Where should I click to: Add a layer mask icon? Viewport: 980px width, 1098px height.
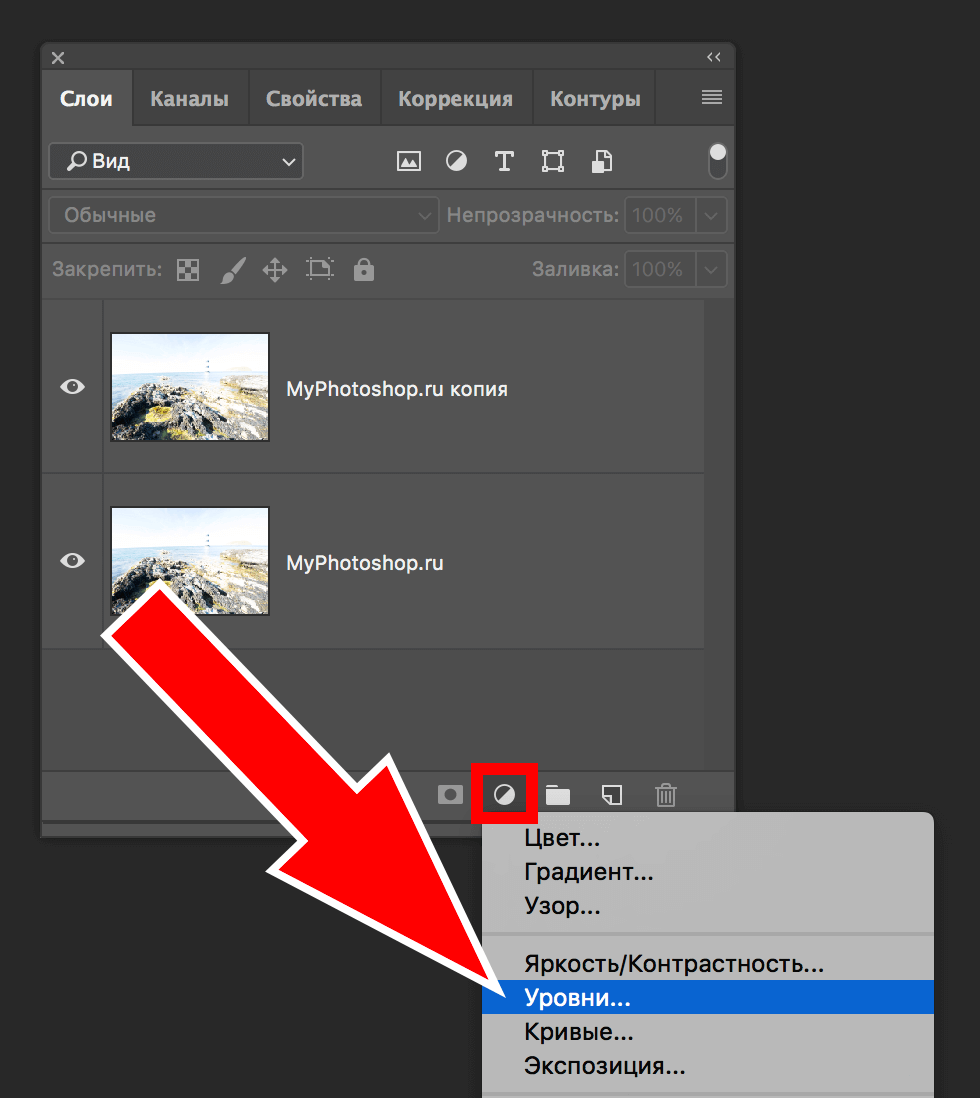click(x=451, y=795)
